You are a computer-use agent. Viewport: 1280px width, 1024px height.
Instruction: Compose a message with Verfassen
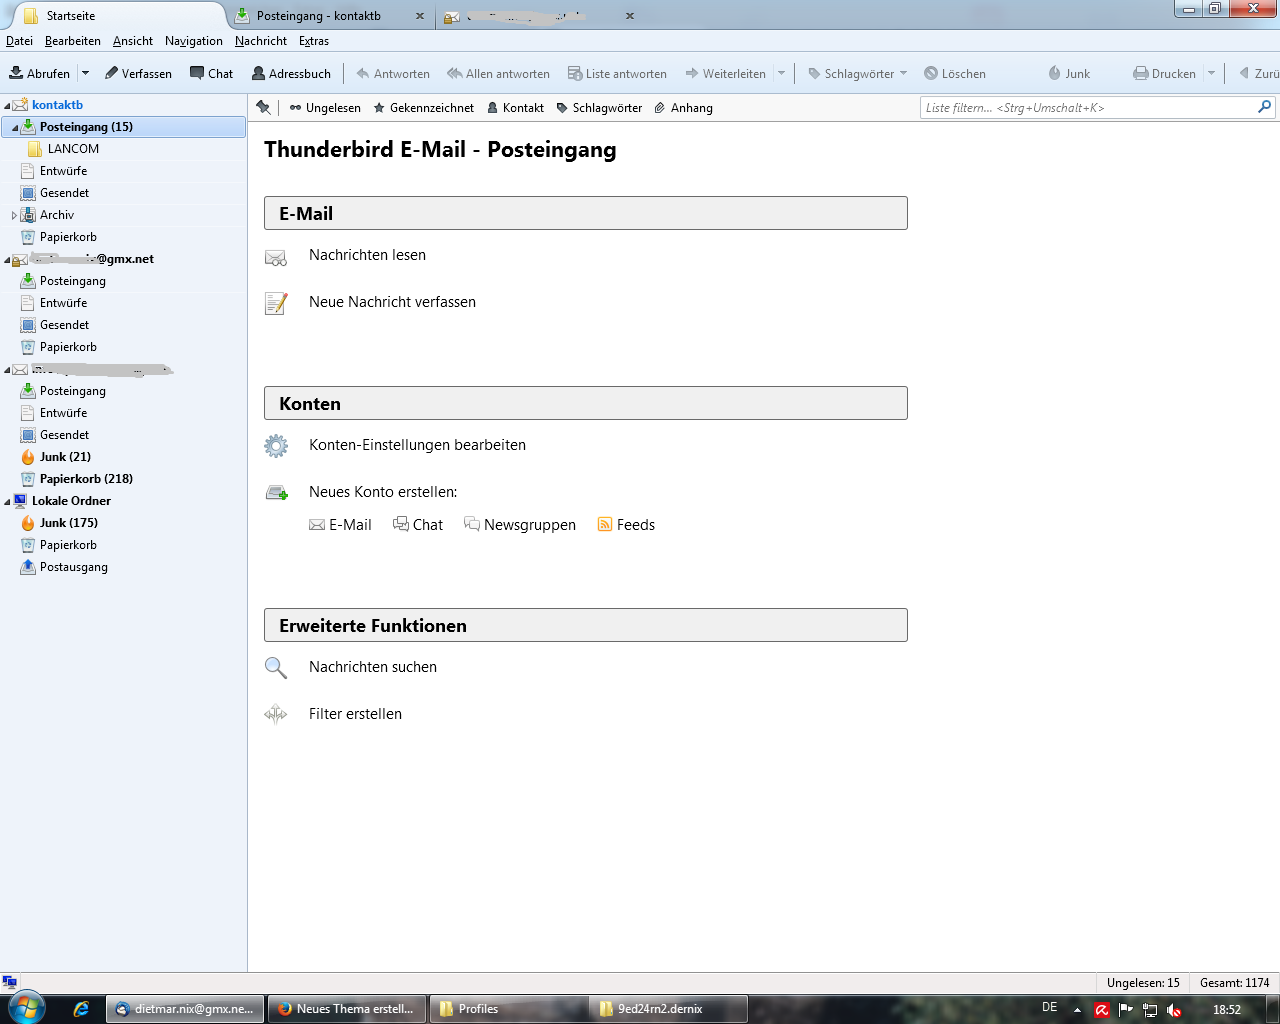coord(138,73)
